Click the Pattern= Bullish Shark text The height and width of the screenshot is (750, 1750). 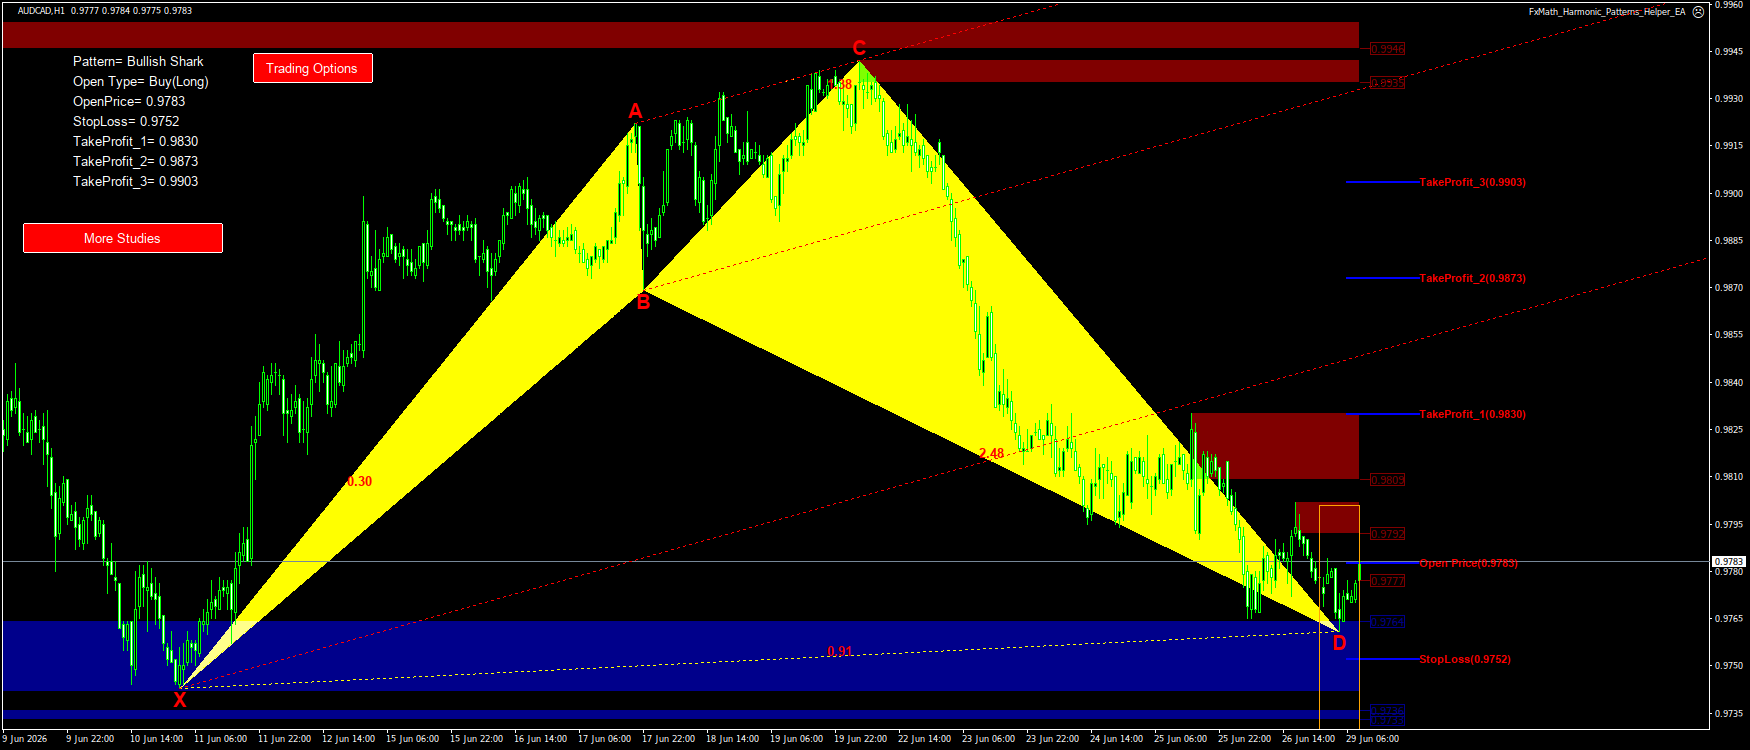[138, 61]
